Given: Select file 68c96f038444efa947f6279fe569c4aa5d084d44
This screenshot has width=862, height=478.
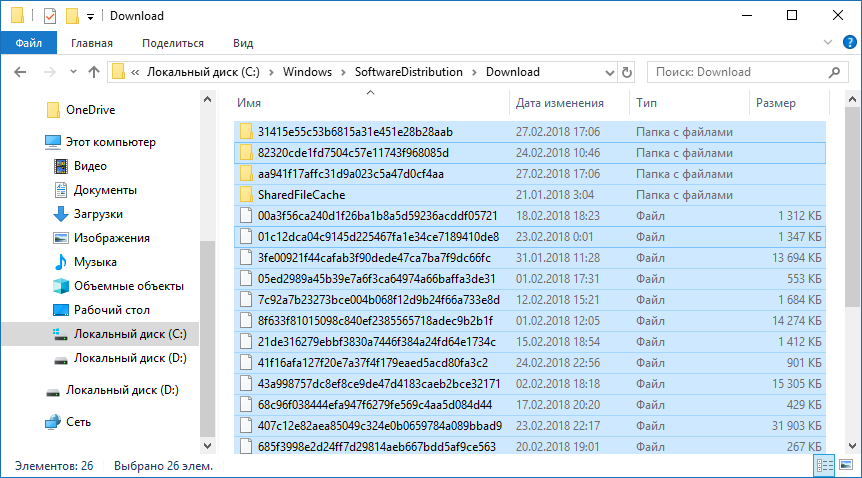Looking at the screenshot, I should [529, 405].
